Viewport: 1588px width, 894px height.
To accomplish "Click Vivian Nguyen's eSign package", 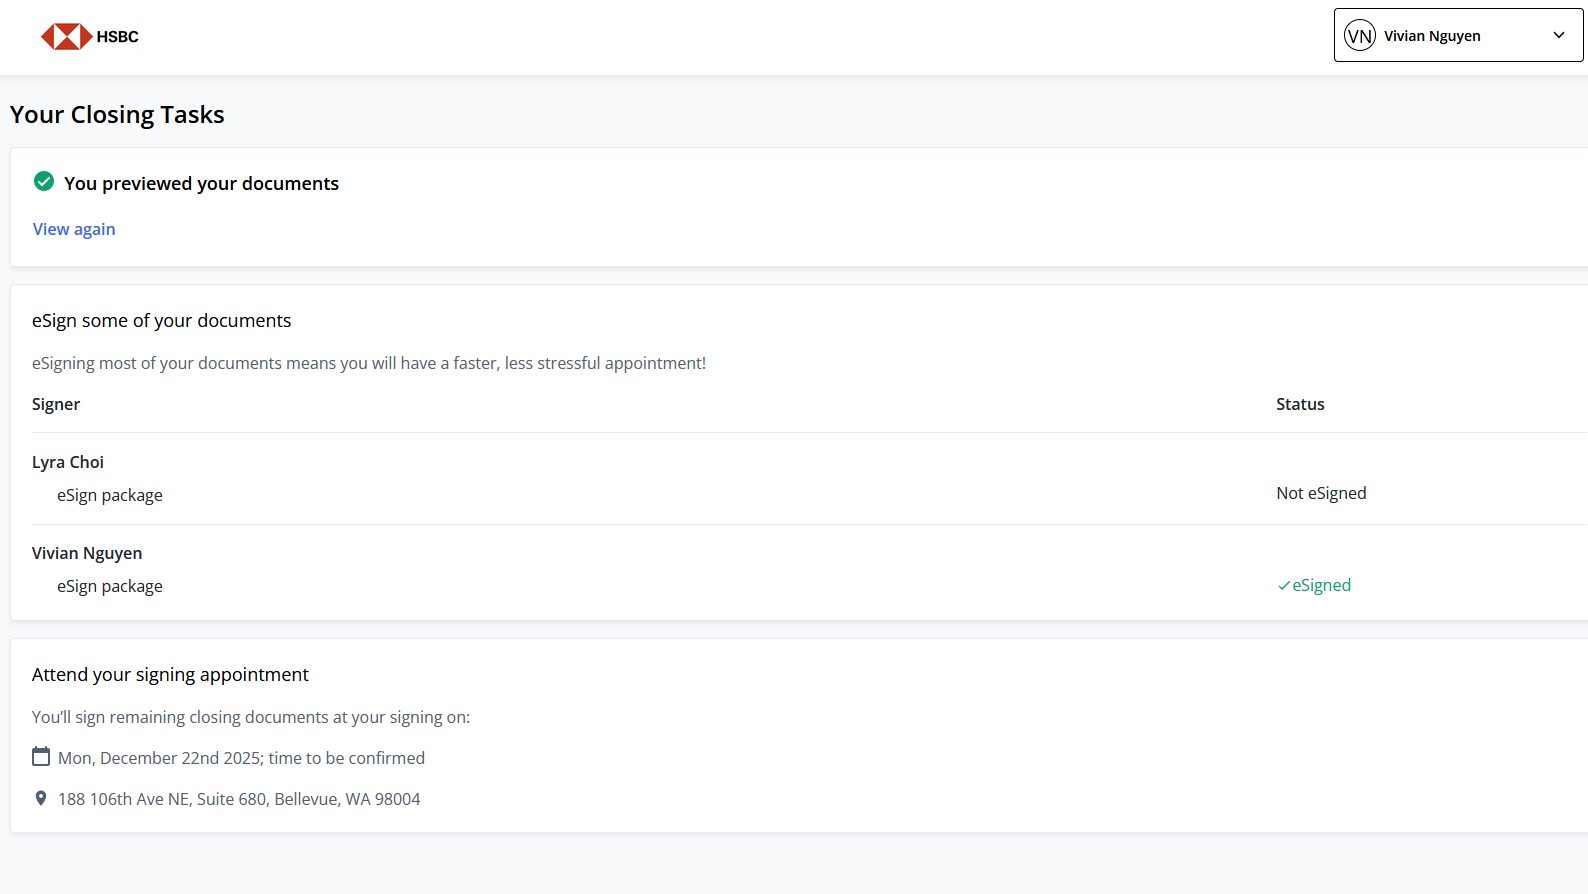I will point(110,586).
